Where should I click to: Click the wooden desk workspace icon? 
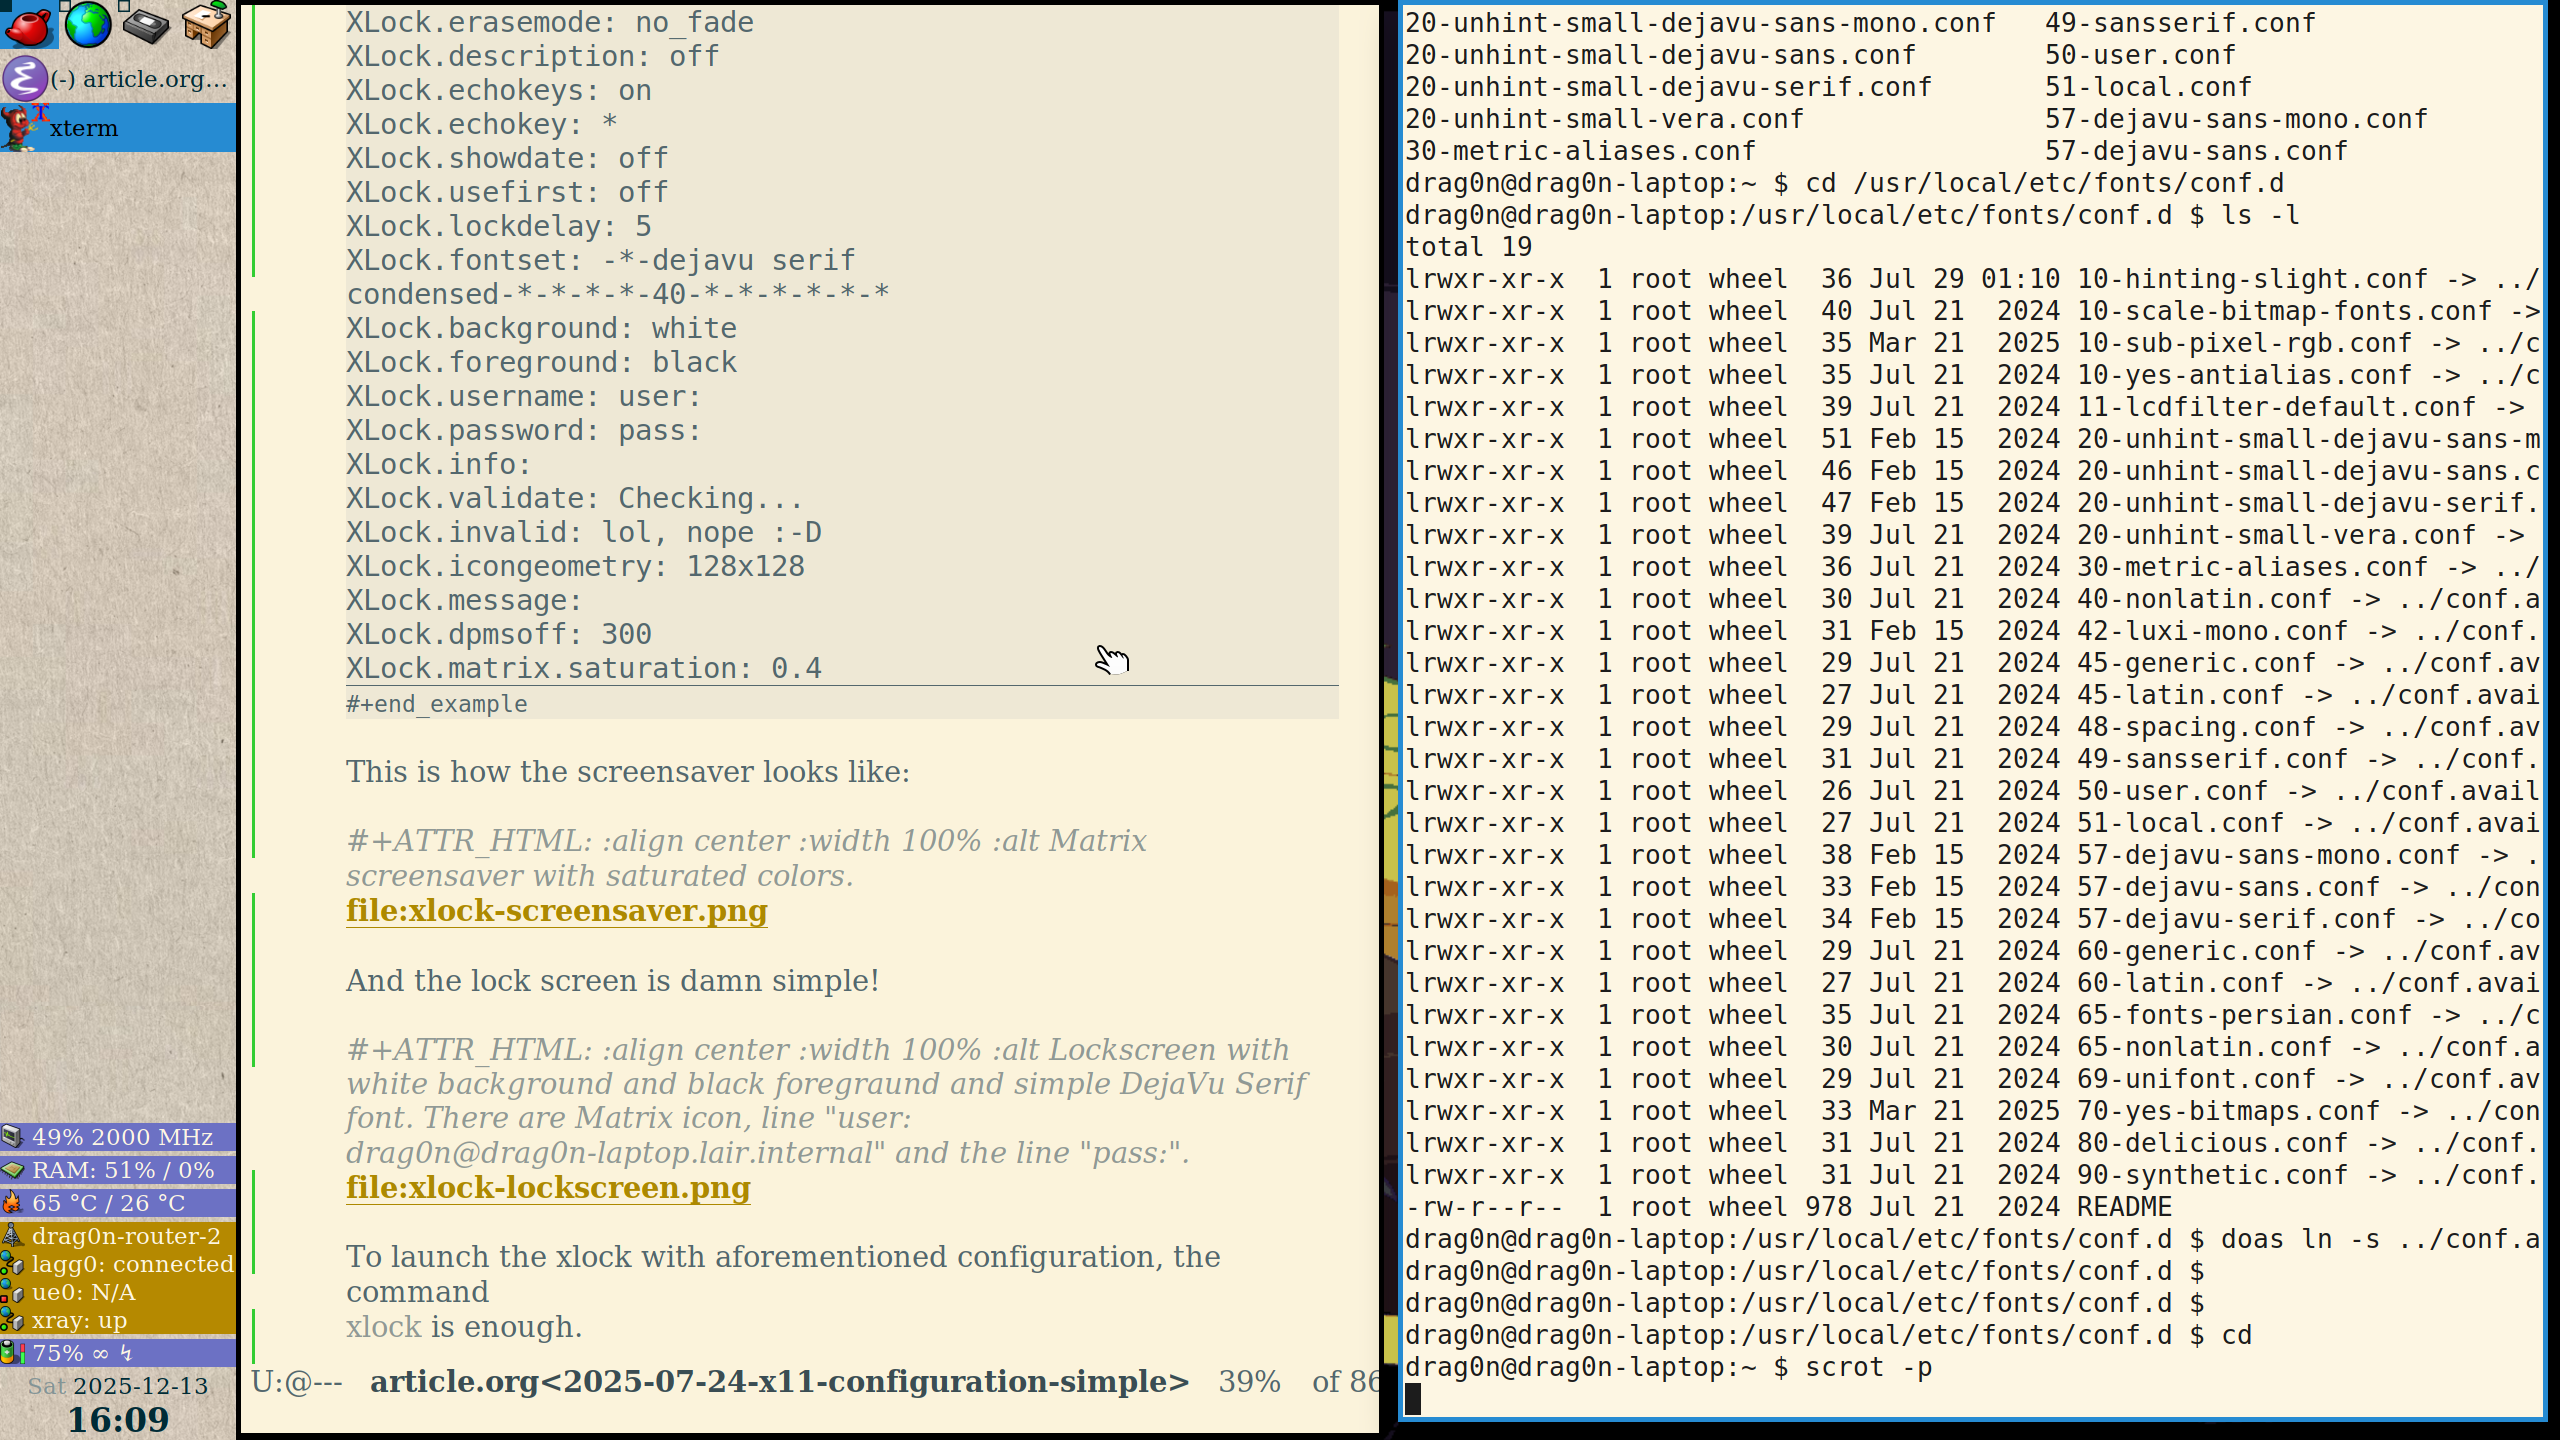pyautogui.click(x=206, y=25)
